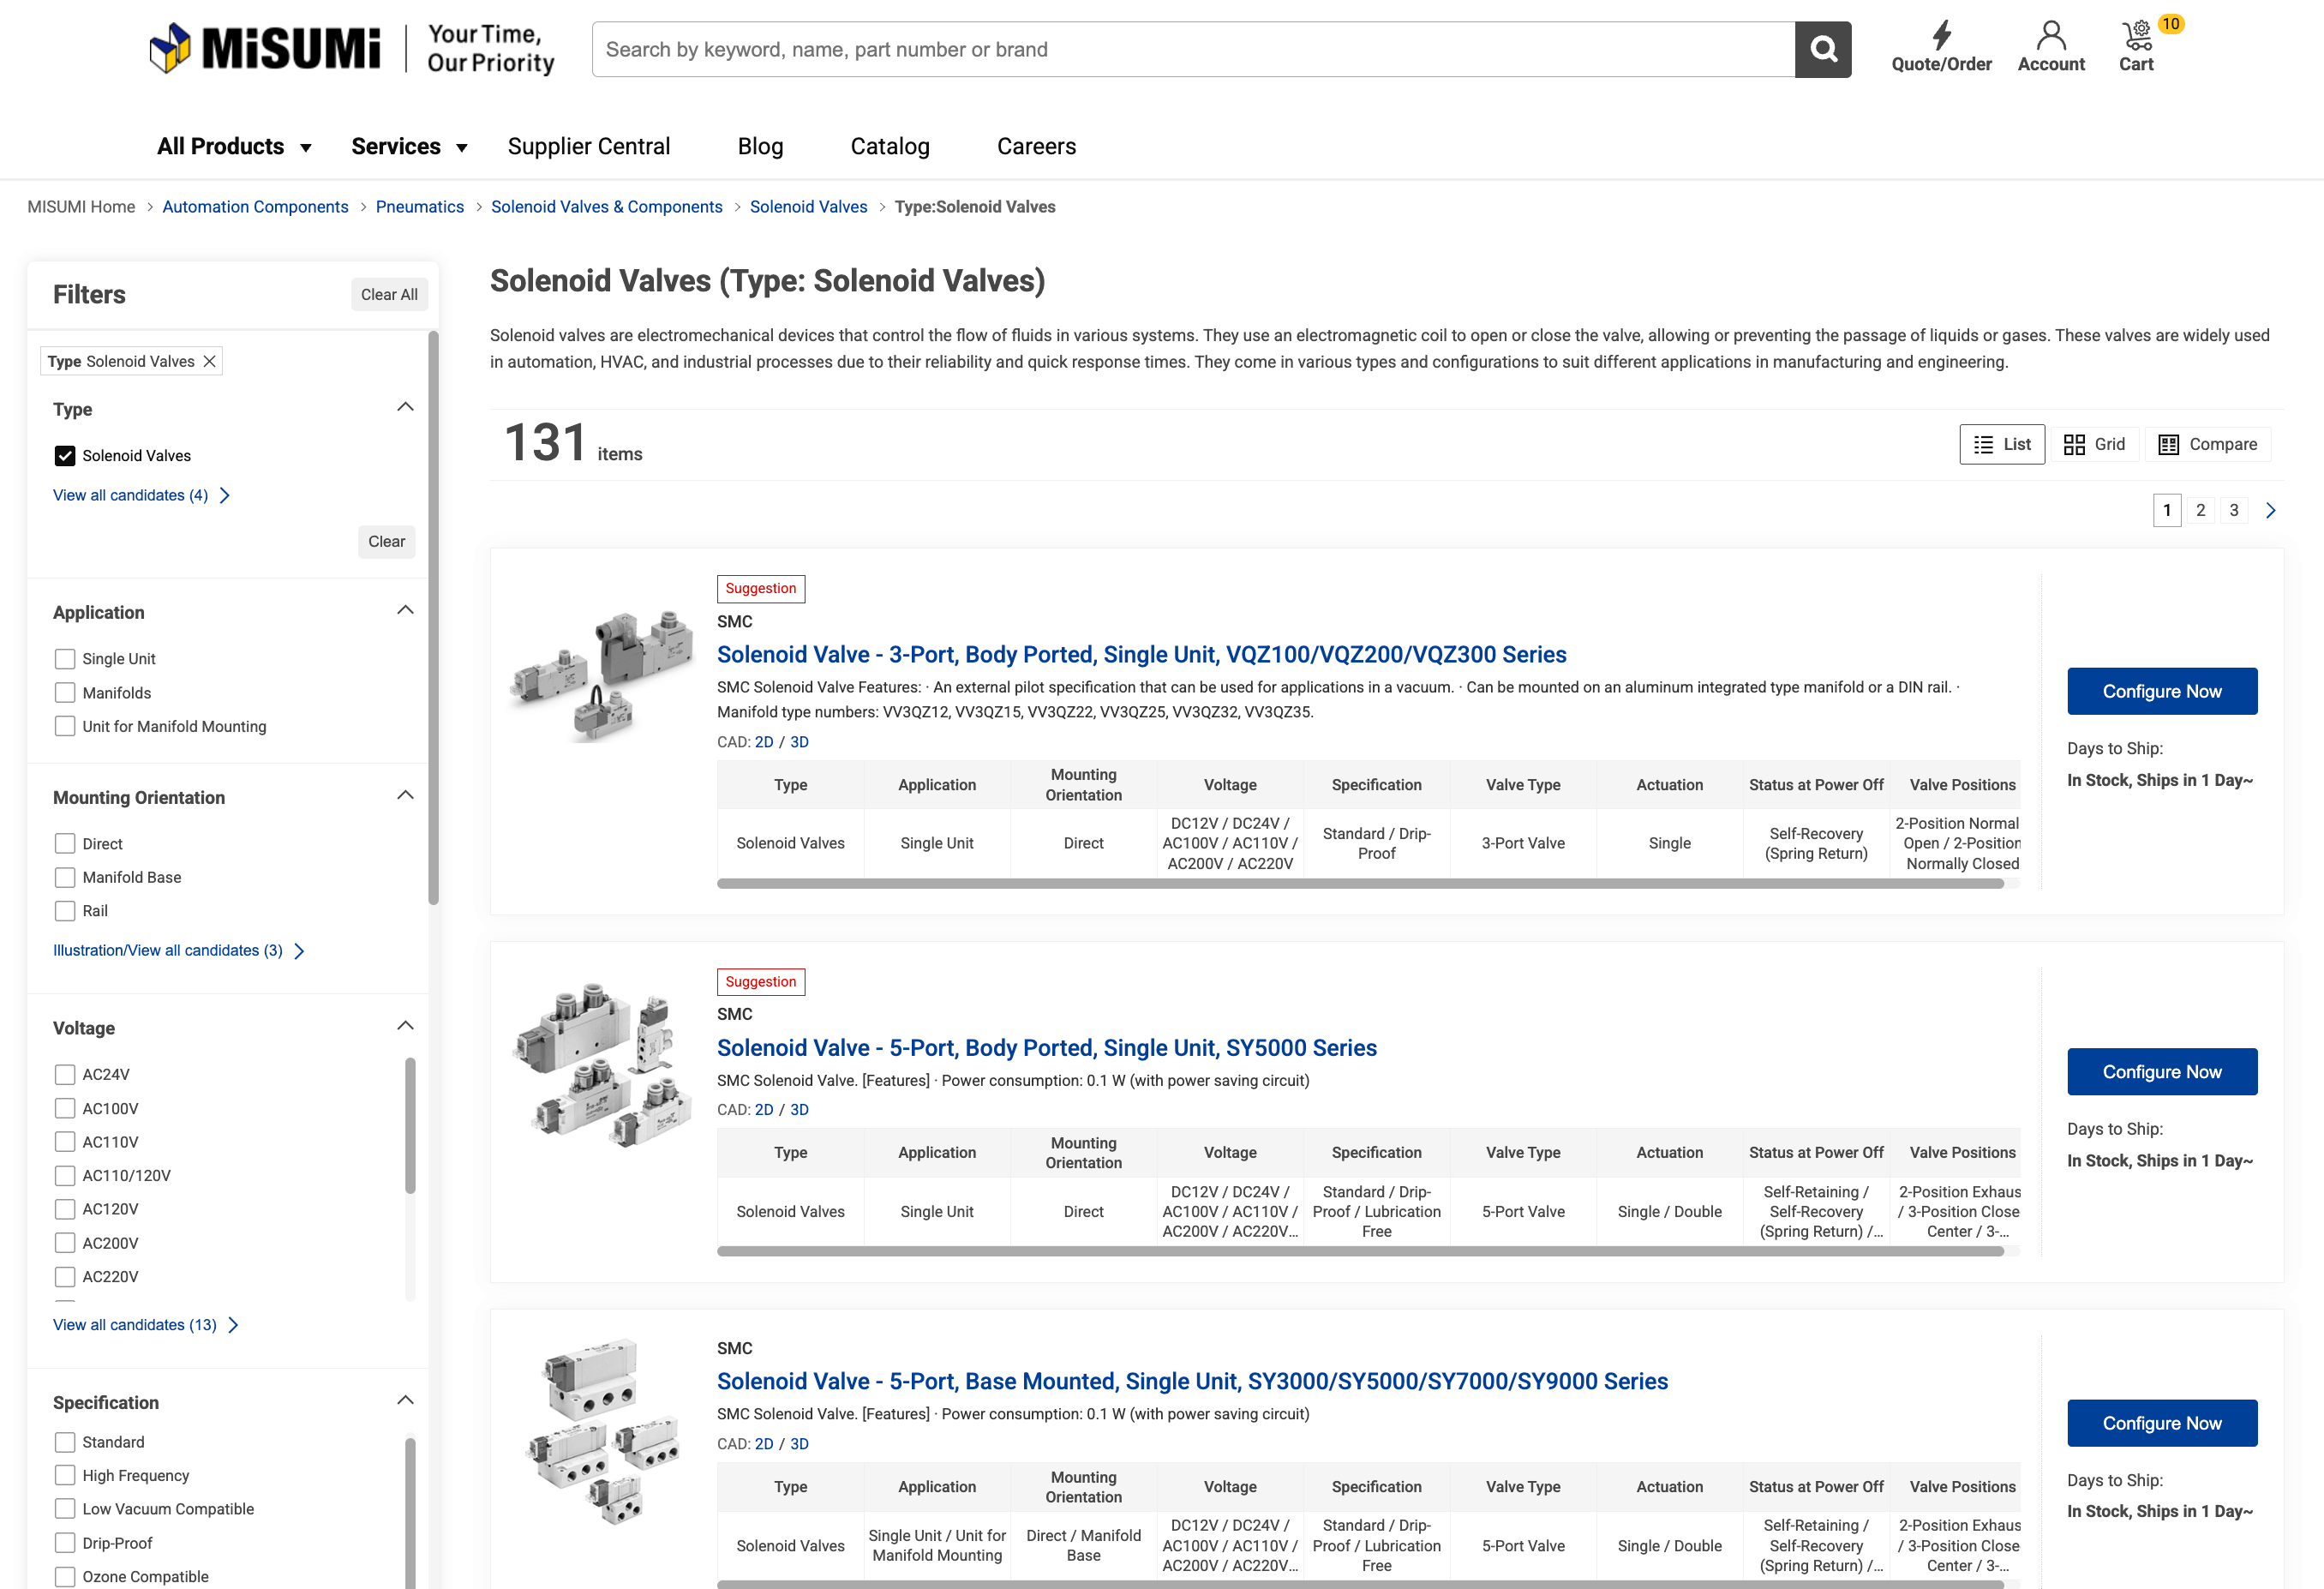The height and width of the screenshot is (1589, 2324).
Task: Configure Now for VQZ100 series valve
Action: (x=2162, y=691)
